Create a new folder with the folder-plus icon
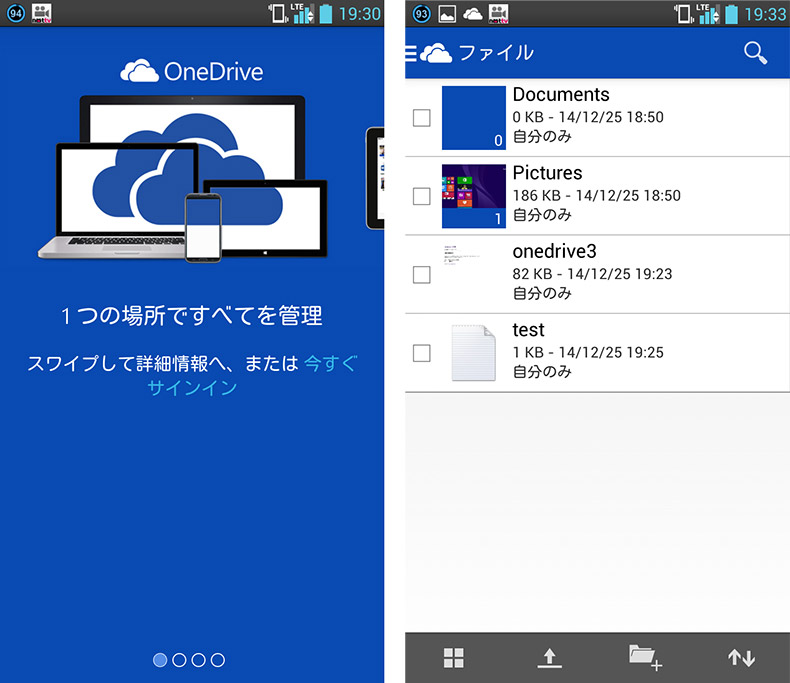This screenshot has width=790, height=683. pyautogui.click(x=645, y=657)
